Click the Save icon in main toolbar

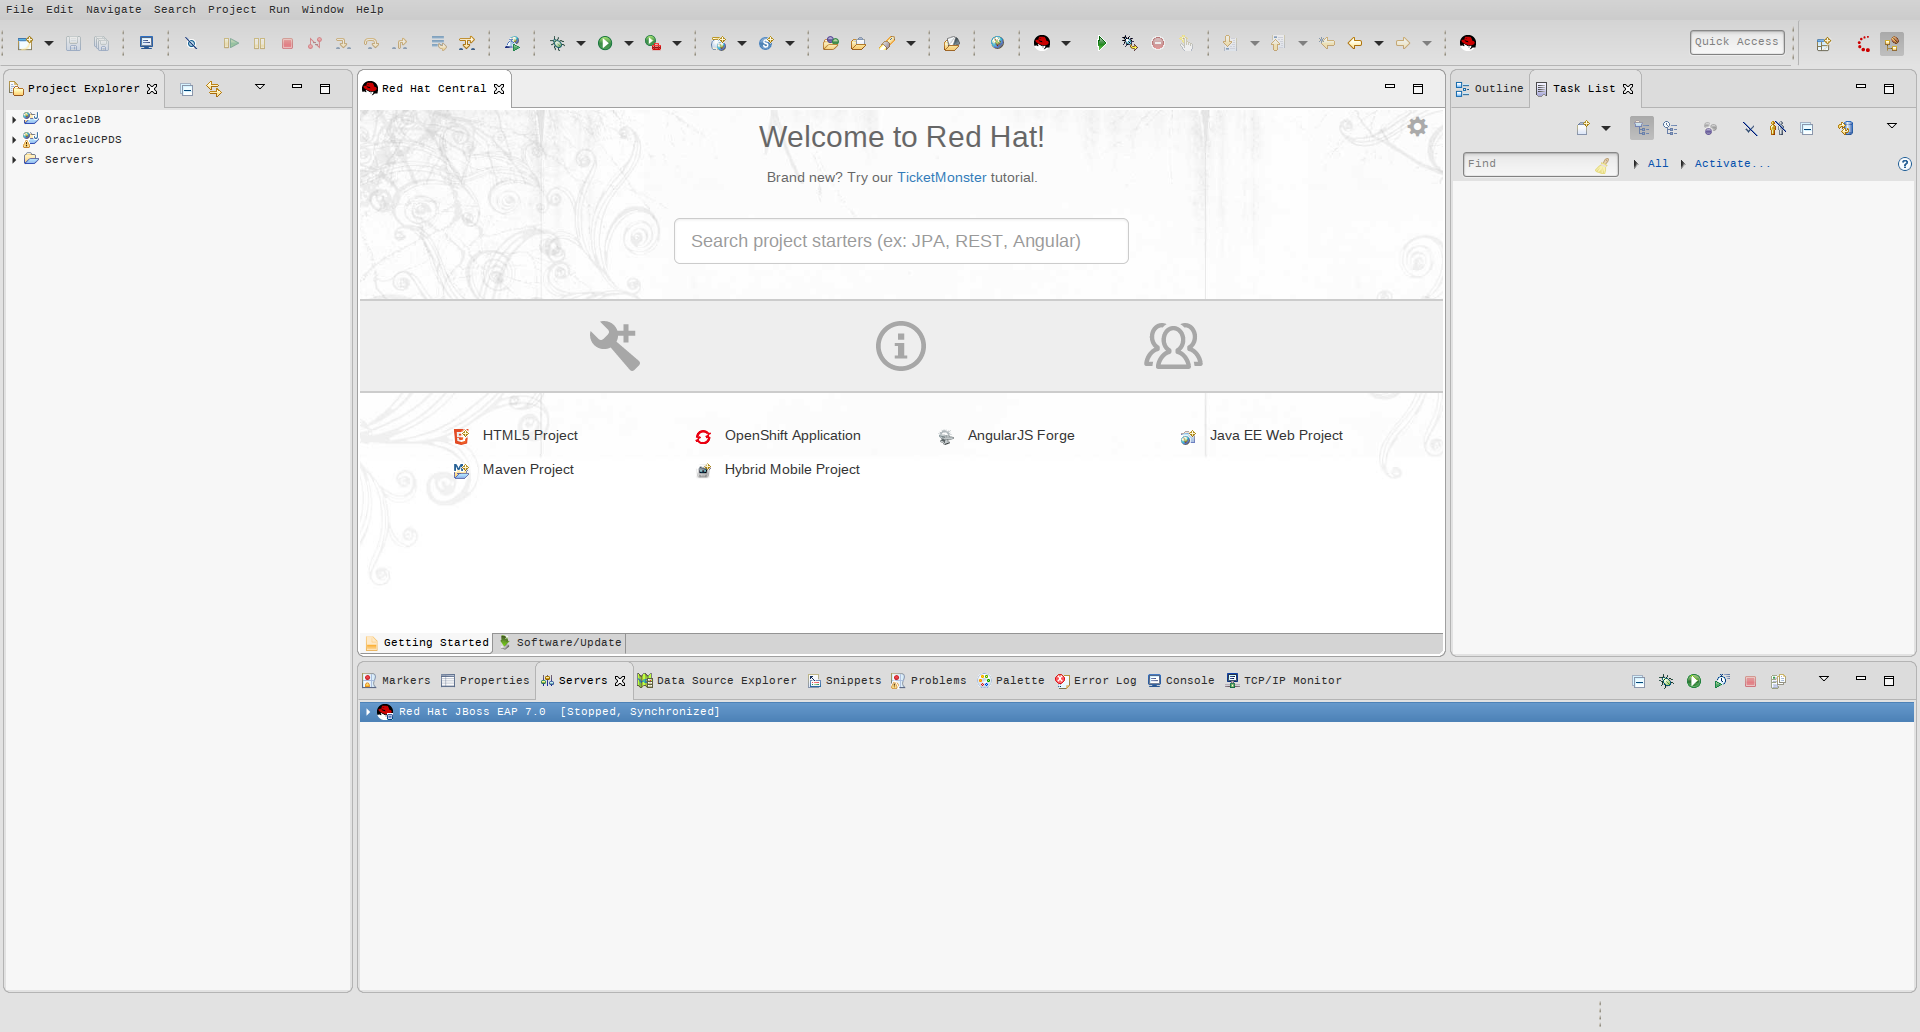73,43
